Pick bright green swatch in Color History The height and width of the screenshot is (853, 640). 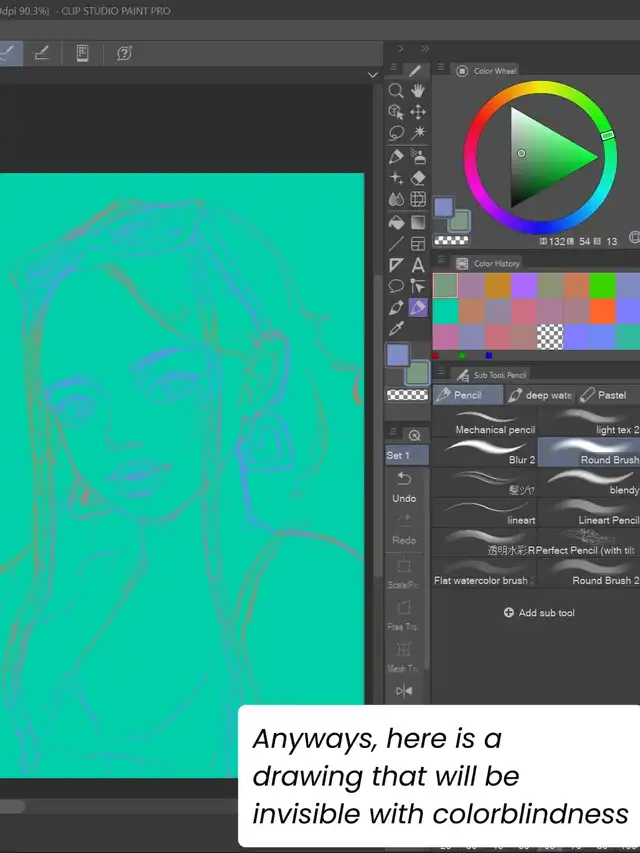(600, 286)
